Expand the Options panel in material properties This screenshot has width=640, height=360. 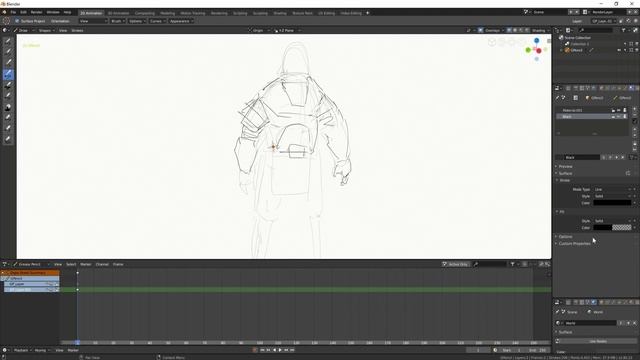(x=565, y=237)
